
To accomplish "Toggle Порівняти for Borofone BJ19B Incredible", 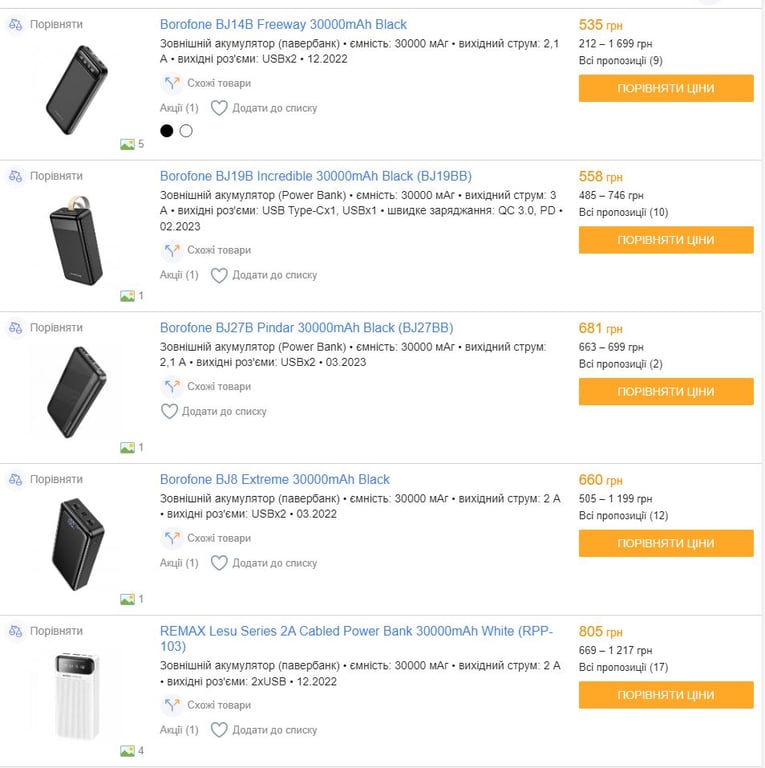I will pos(56,176).
